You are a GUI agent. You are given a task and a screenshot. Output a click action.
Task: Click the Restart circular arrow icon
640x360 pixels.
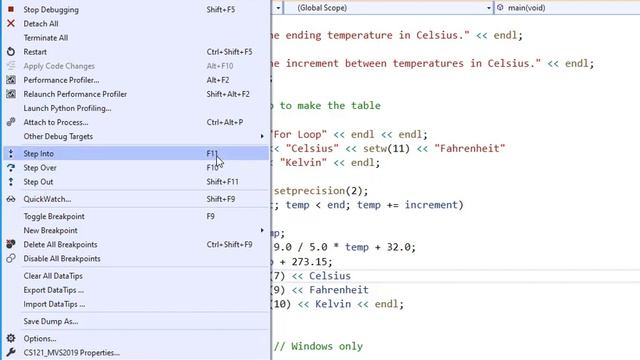coord(11,52)
